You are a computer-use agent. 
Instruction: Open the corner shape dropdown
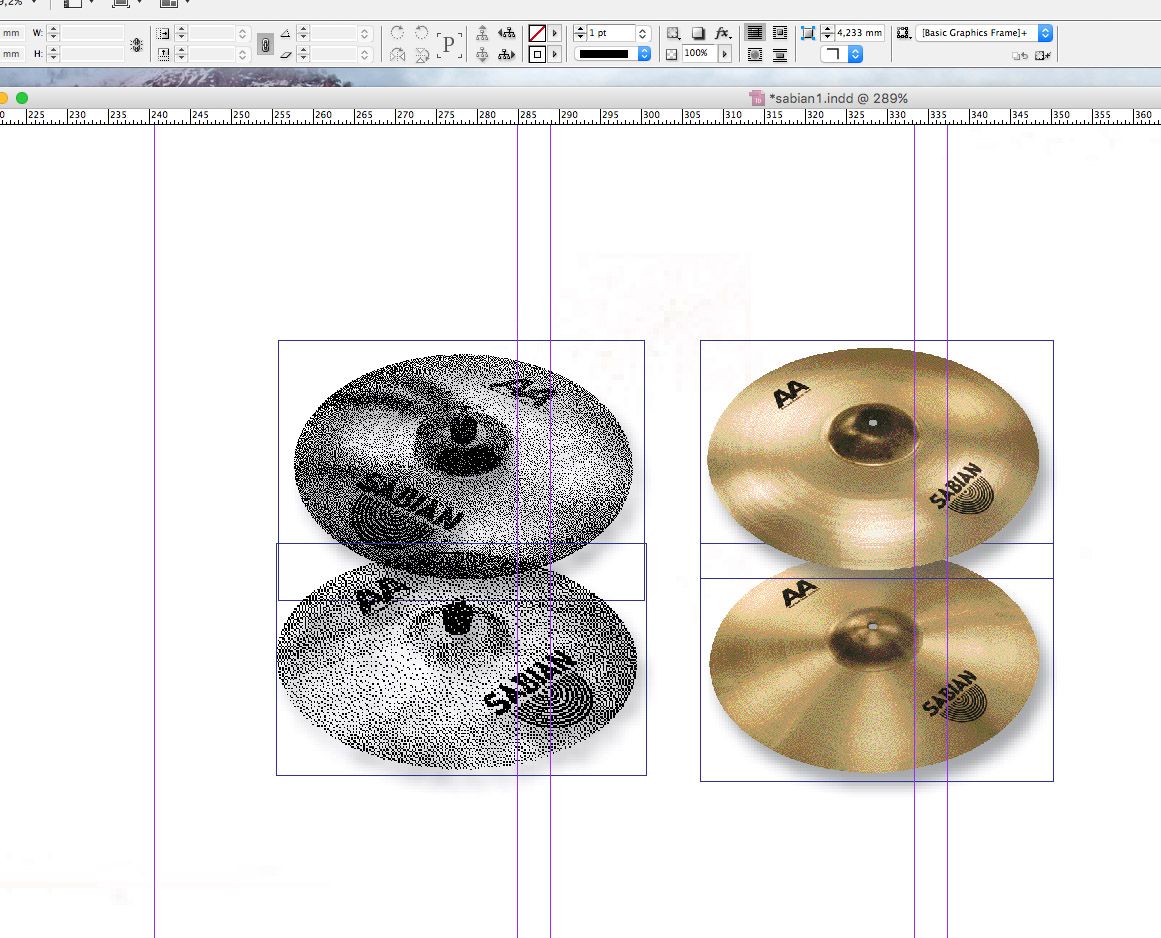(855, 54)
